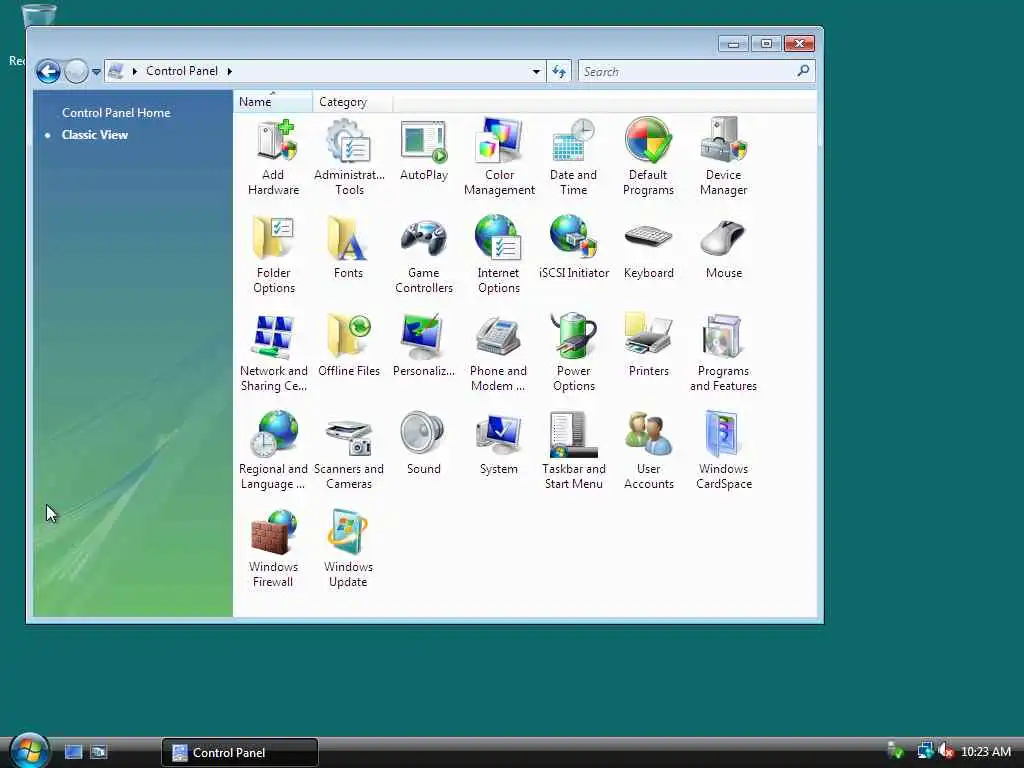Open Taskbar and Start Menu settings

573,451
